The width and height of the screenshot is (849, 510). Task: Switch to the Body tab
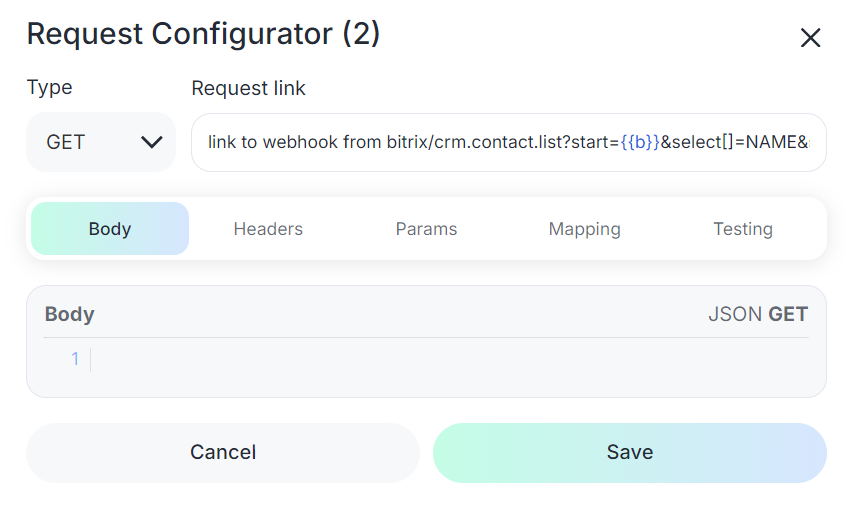tap(110, 229)
